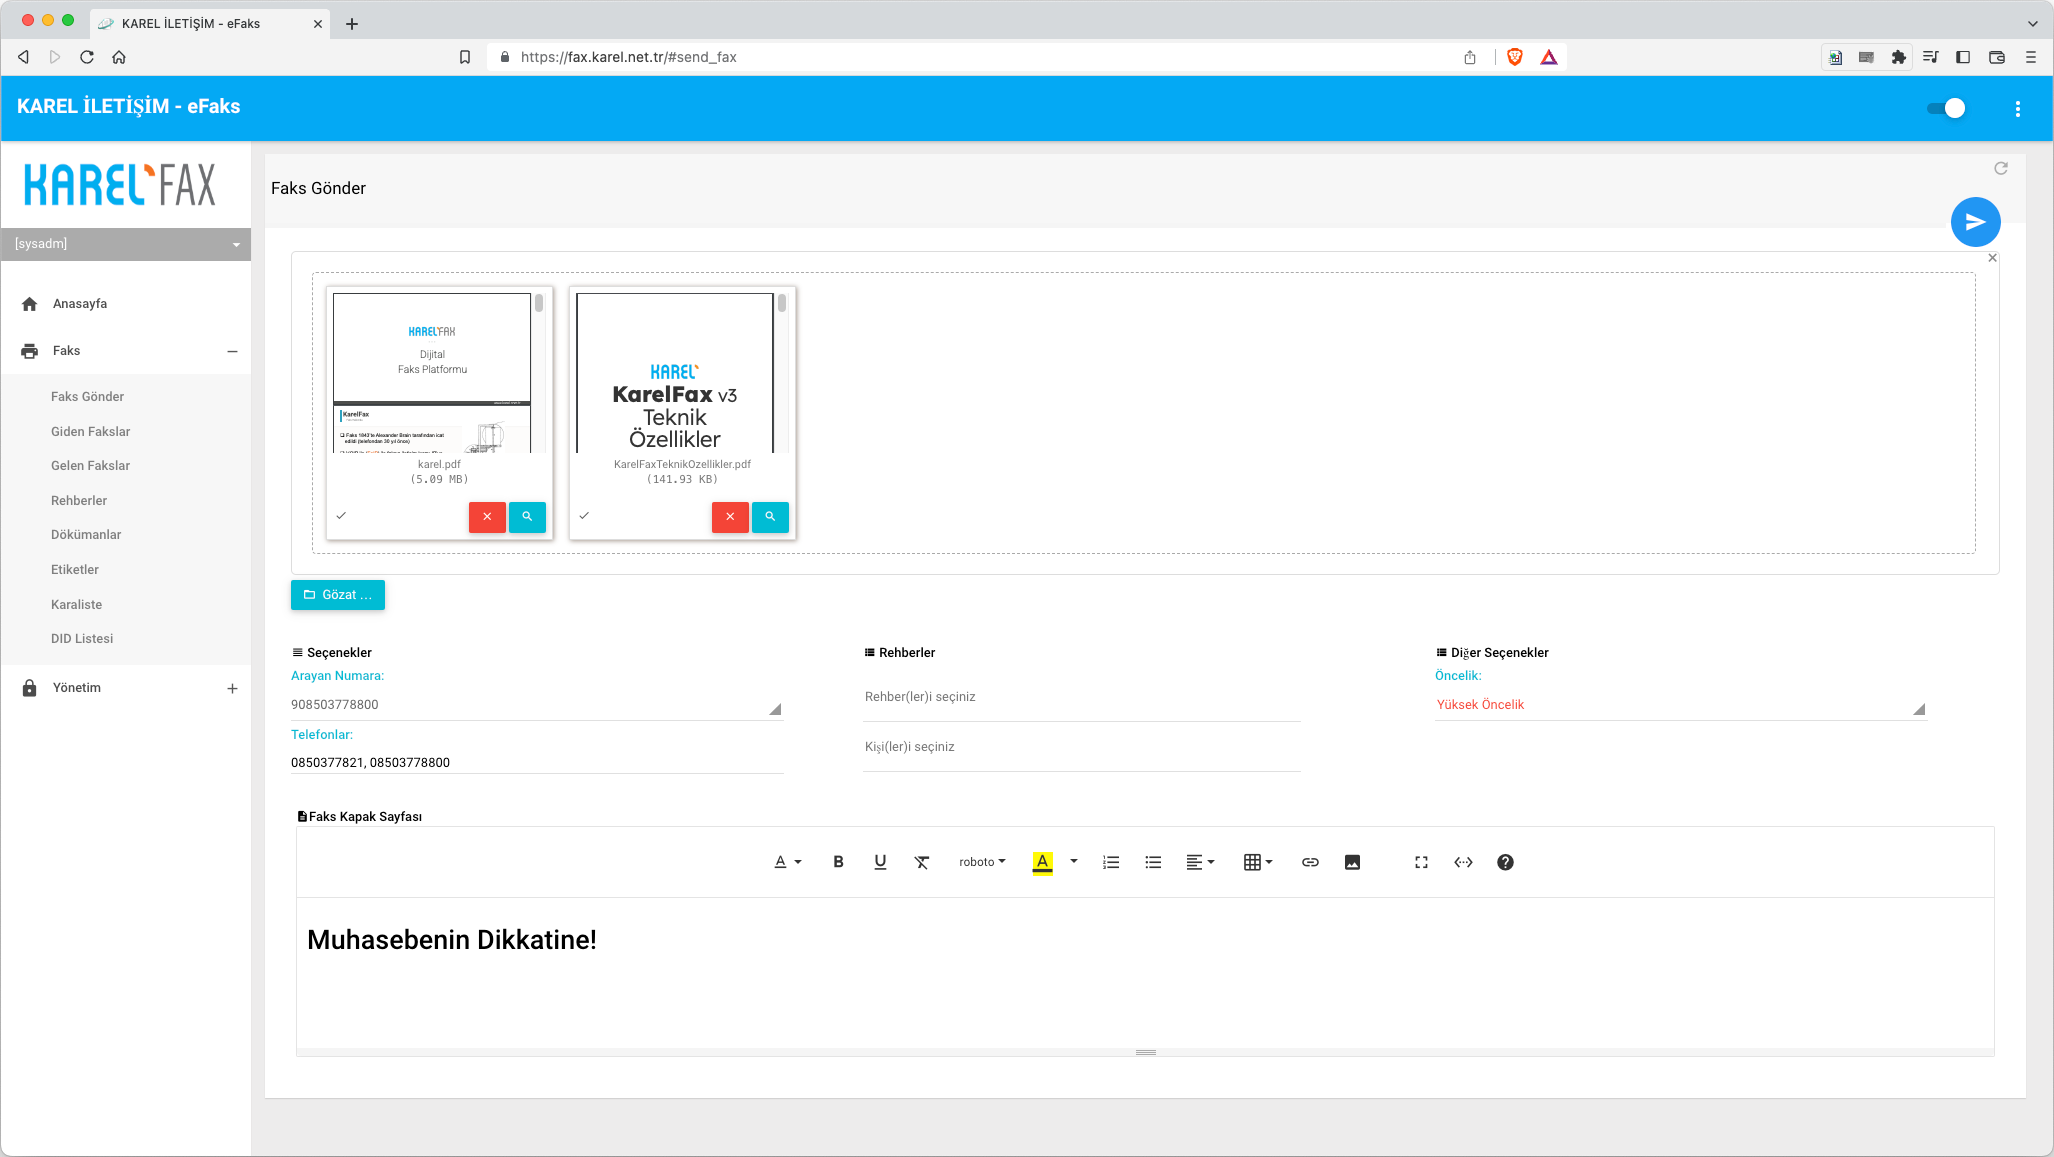Image resolution: width=2054 pixels, height=1157 pixels.
Task: Insert a link in cover page
Action: 1310,862
